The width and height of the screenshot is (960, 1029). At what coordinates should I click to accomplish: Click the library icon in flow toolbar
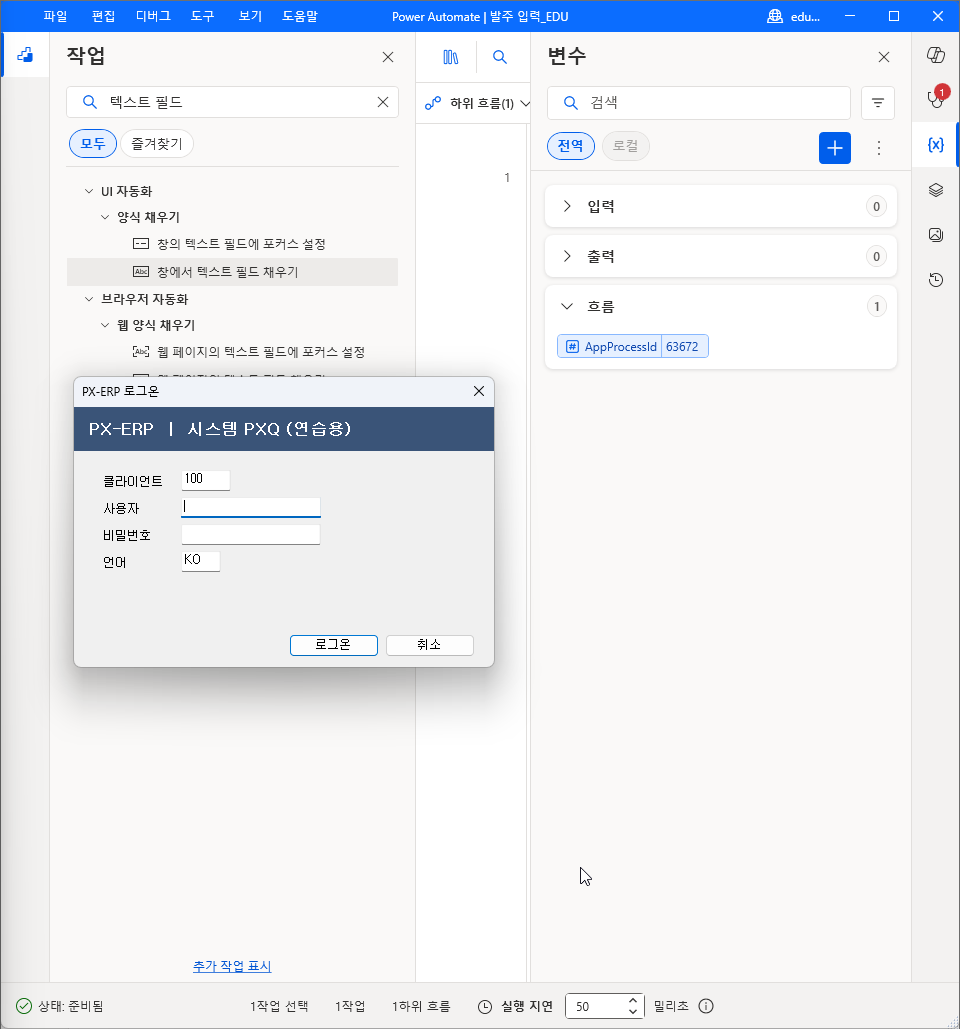click(x=451, y=57)
